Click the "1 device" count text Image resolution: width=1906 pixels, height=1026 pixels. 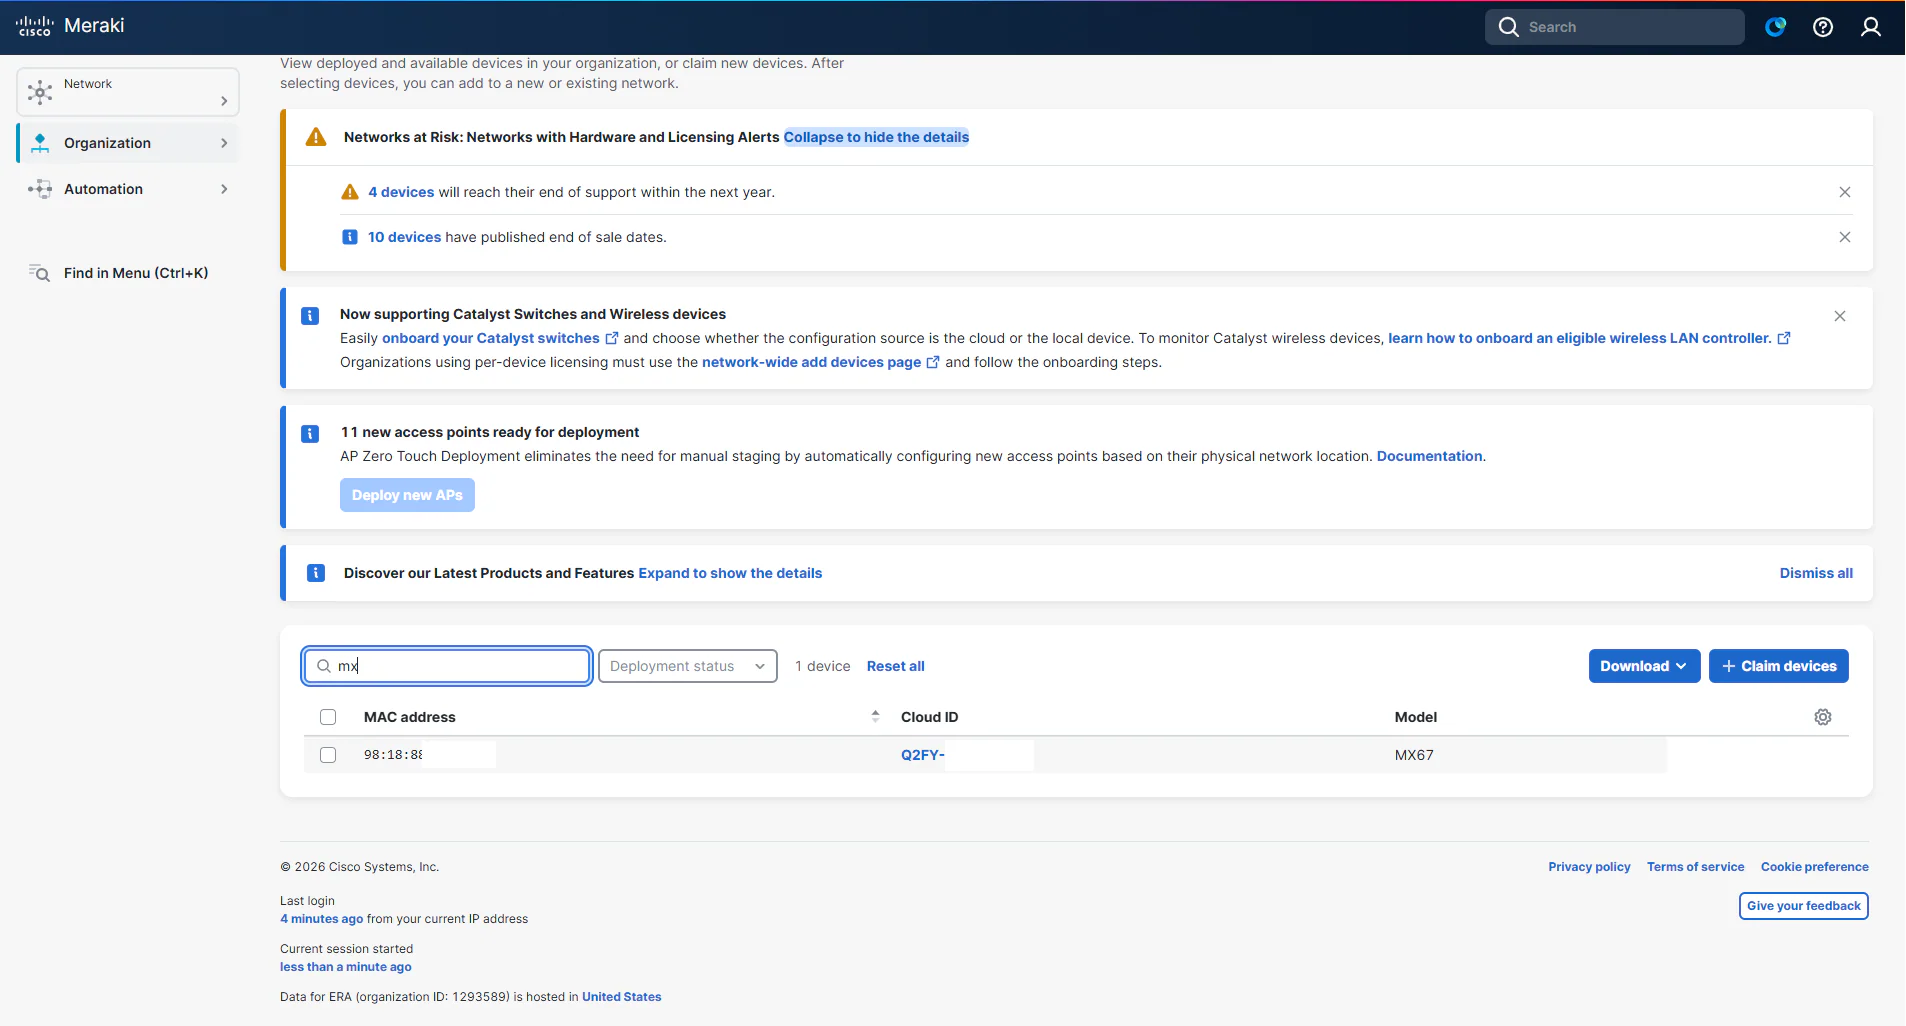[823, 666]
